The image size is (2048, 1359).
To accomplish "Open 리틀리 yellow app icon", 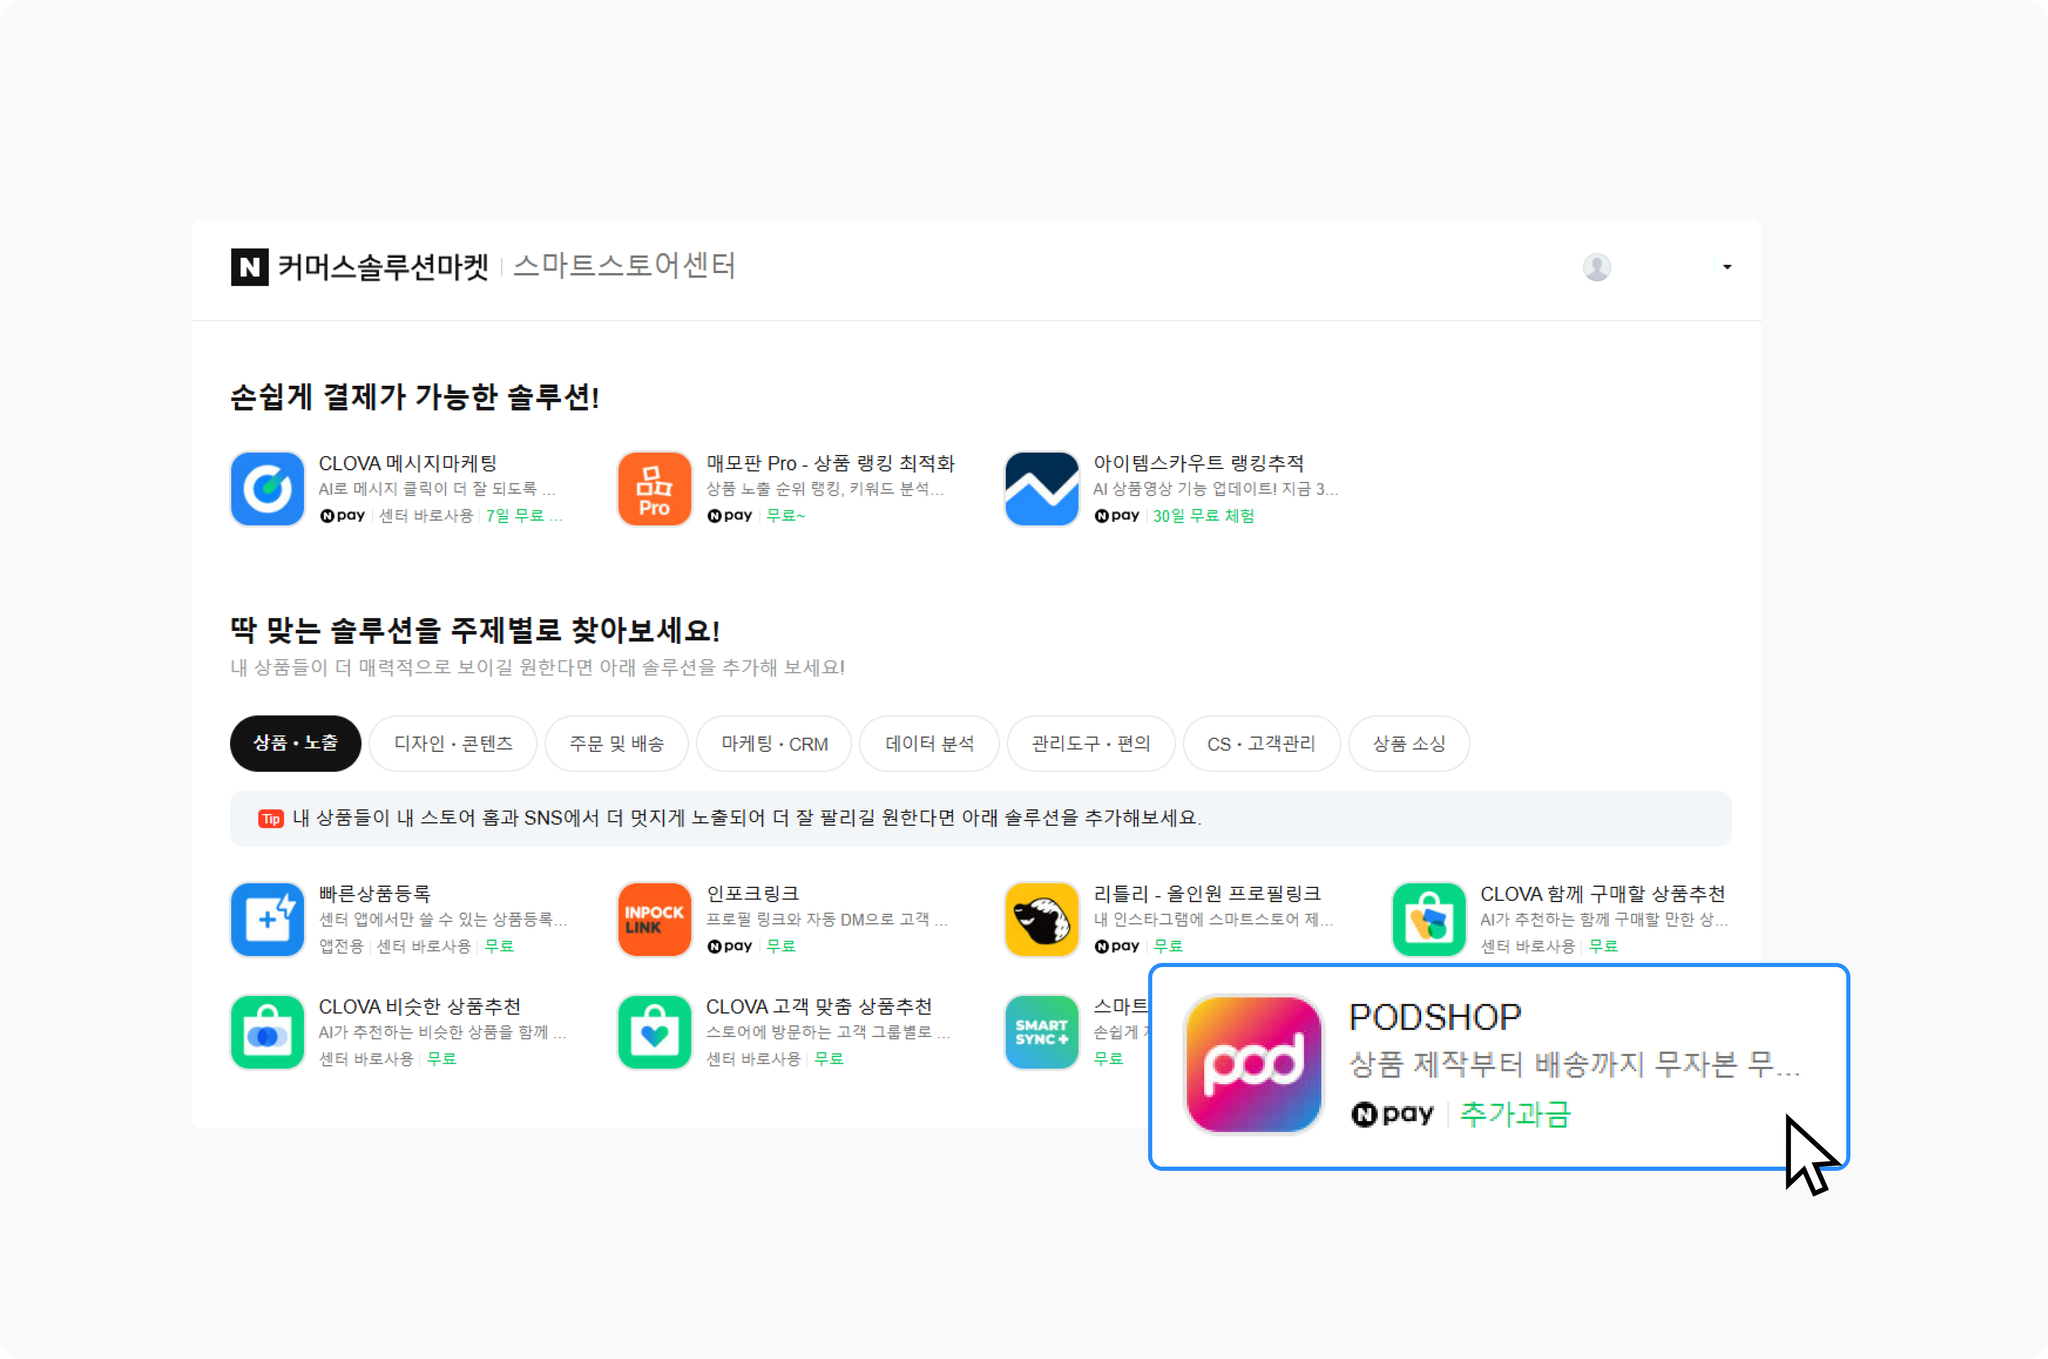I will tap(1041, 919).
